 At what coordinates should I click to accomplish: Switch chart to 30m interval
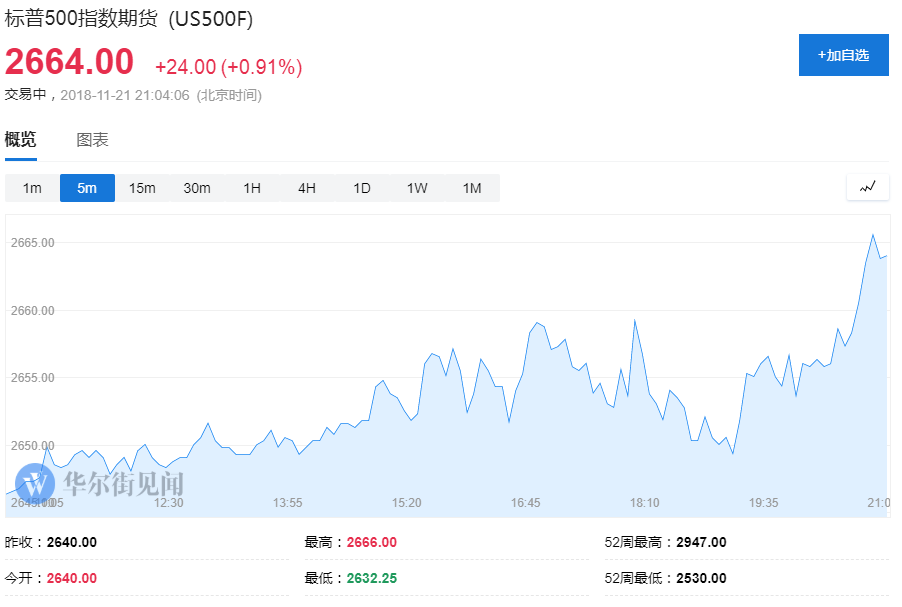(x=197, y=188)
